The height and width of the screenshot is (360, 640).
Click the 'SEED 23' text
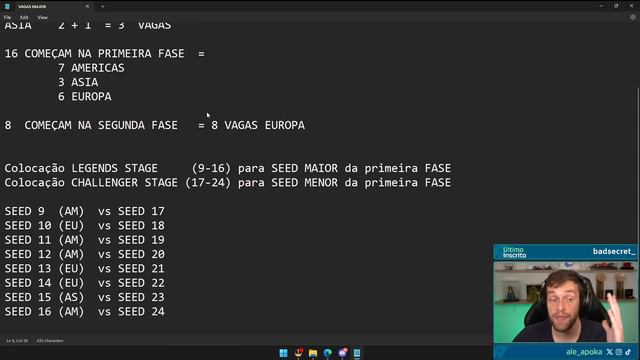(x=141, y=297)
